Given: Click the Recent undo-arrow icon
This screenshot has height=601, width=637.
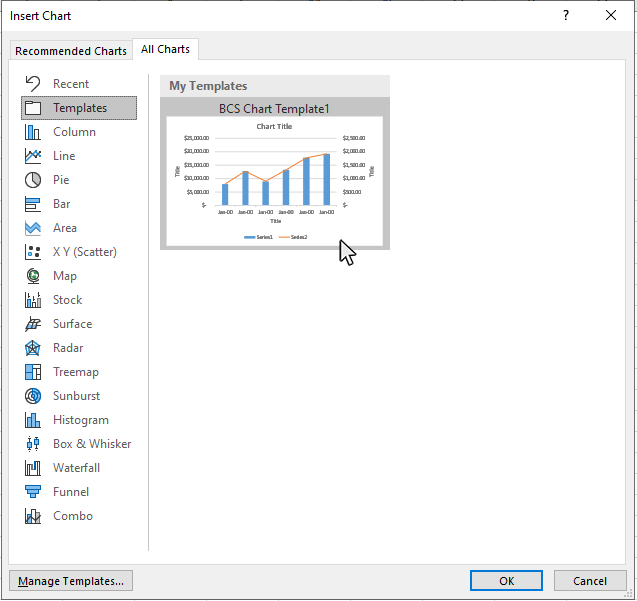Looking at the screenshot, I should tap(32, 84).
